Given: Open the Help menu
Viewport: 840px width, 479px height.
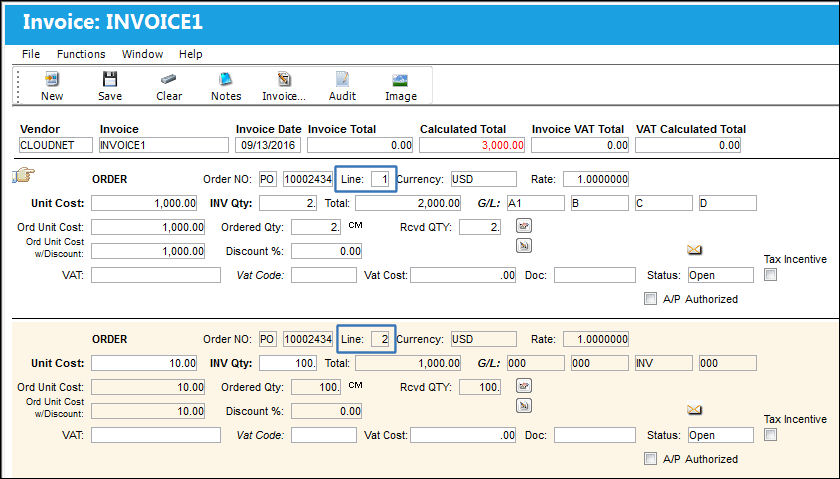Looking at the screenshot, I should [191, 54].
